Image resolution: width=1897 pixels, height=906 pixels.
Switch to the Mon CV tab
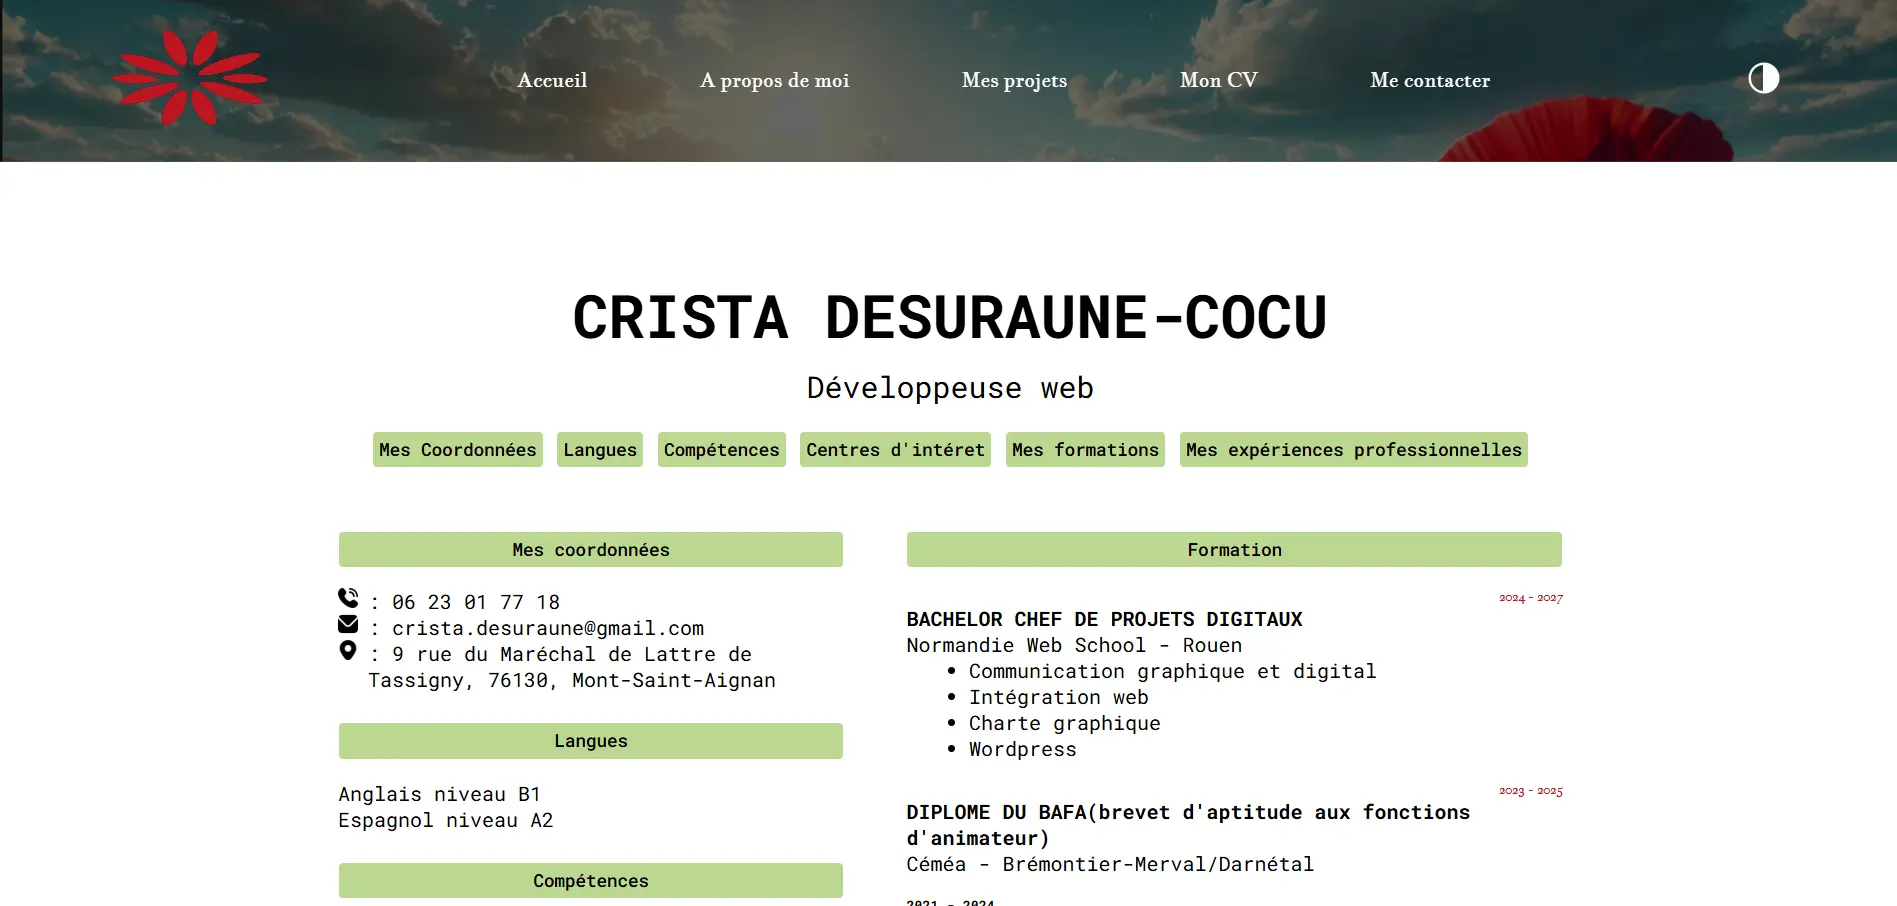coord(1218,80)
